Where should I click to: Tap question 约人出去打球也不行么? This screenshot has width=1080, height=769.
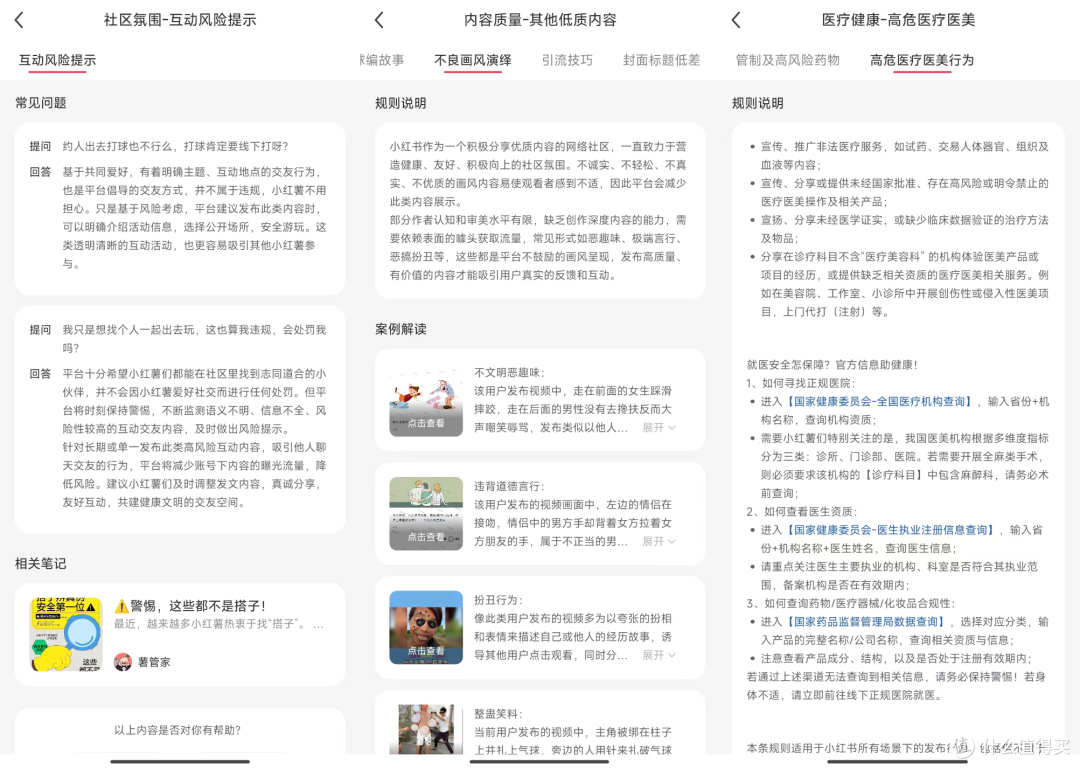coord(176,147)
